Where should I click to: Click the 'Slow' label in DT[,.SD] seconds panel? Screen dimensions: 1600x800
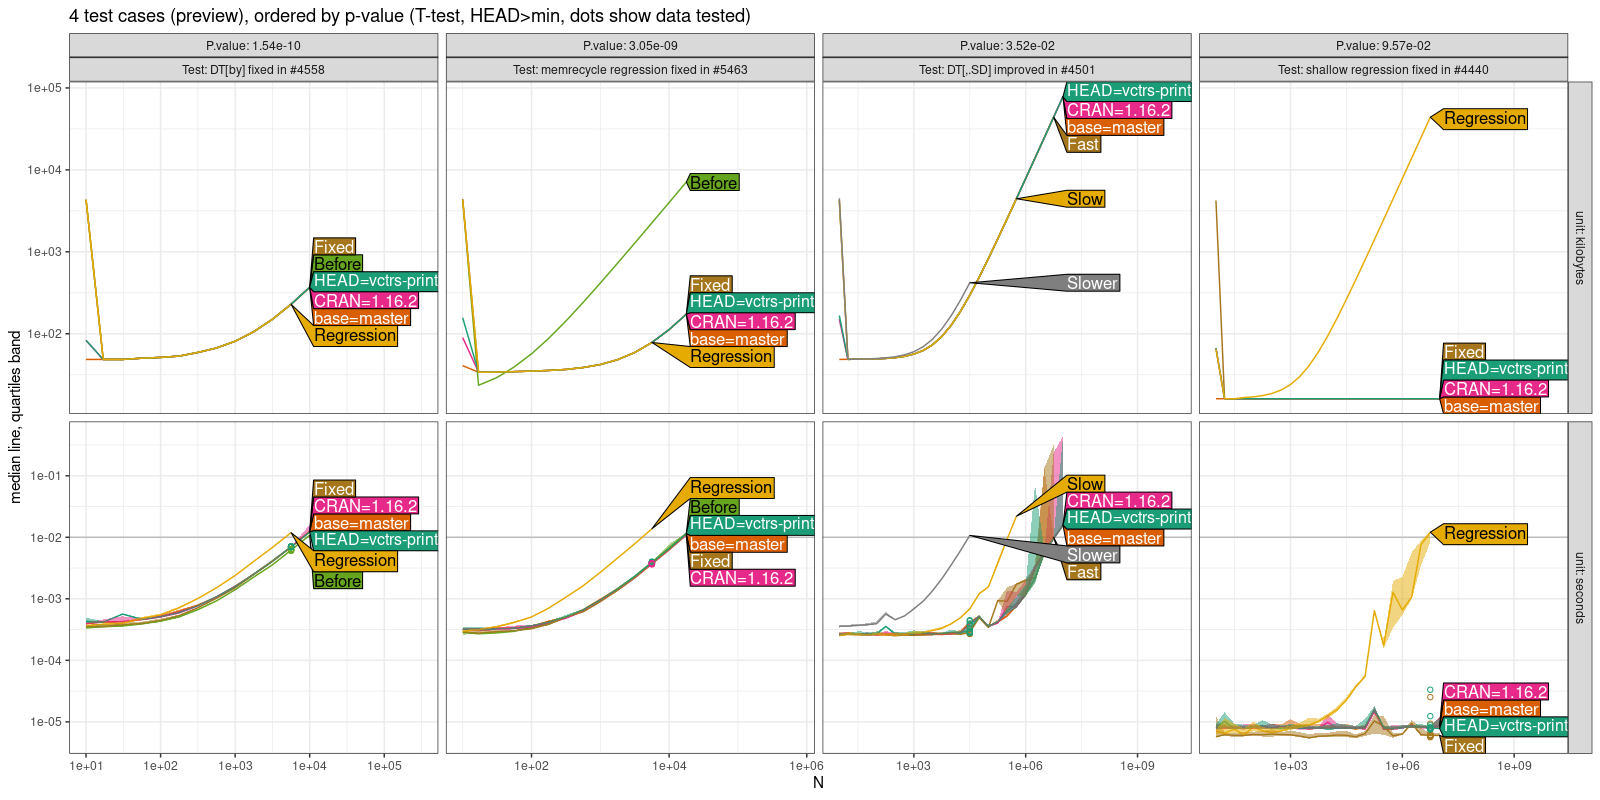click(1085, 484)
